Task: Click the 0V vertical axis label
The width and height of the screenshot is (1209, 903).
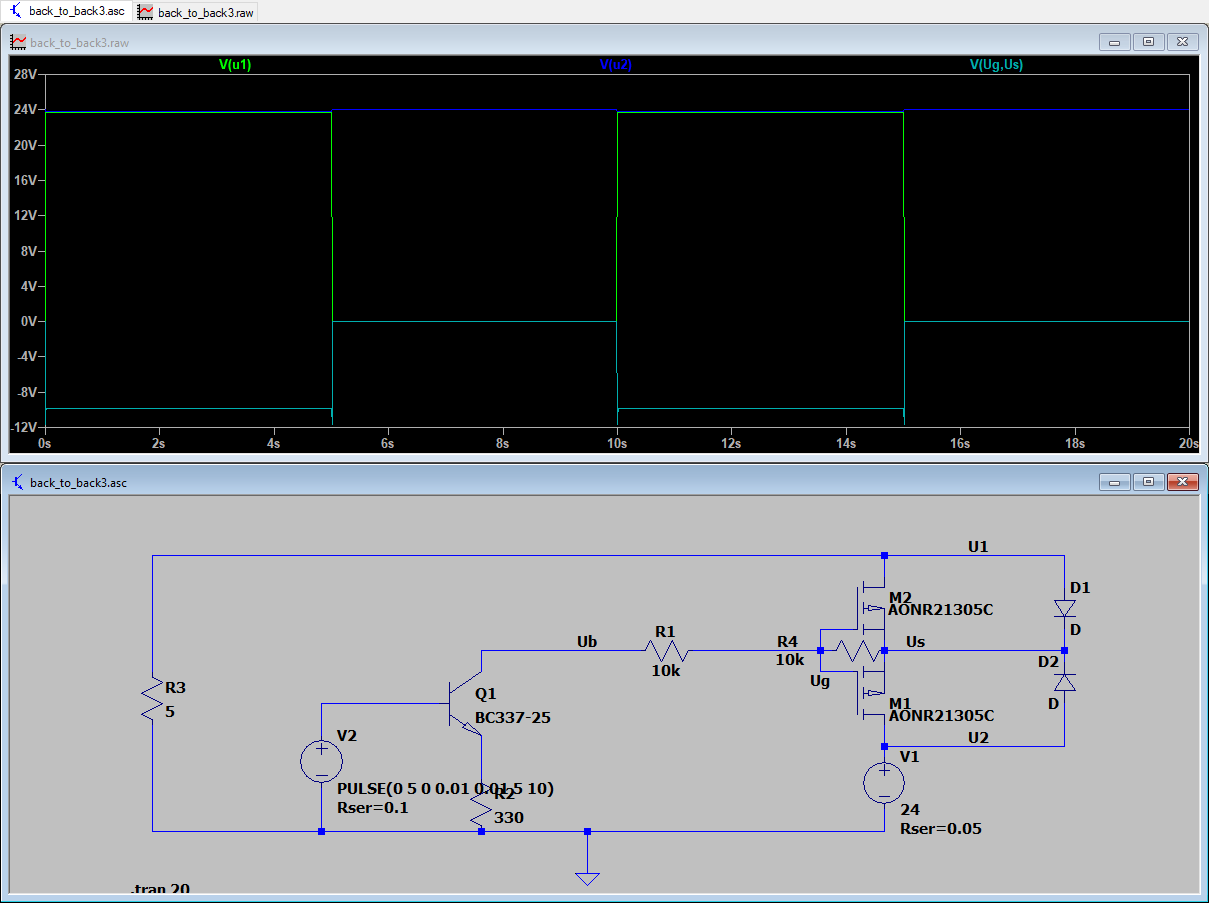Action: pyautogui.click(x=28, y=321)
